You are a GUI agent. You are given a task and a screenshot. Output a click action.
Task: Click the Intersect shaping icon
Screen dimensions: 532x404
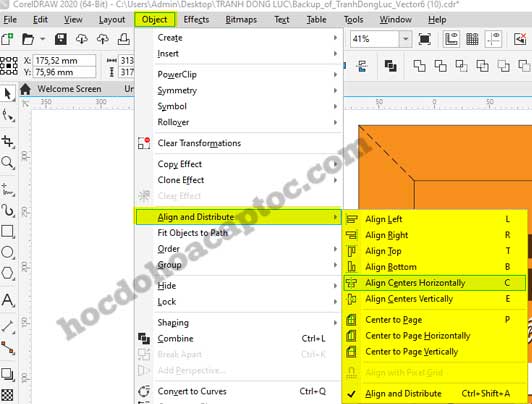coord(461,65)
